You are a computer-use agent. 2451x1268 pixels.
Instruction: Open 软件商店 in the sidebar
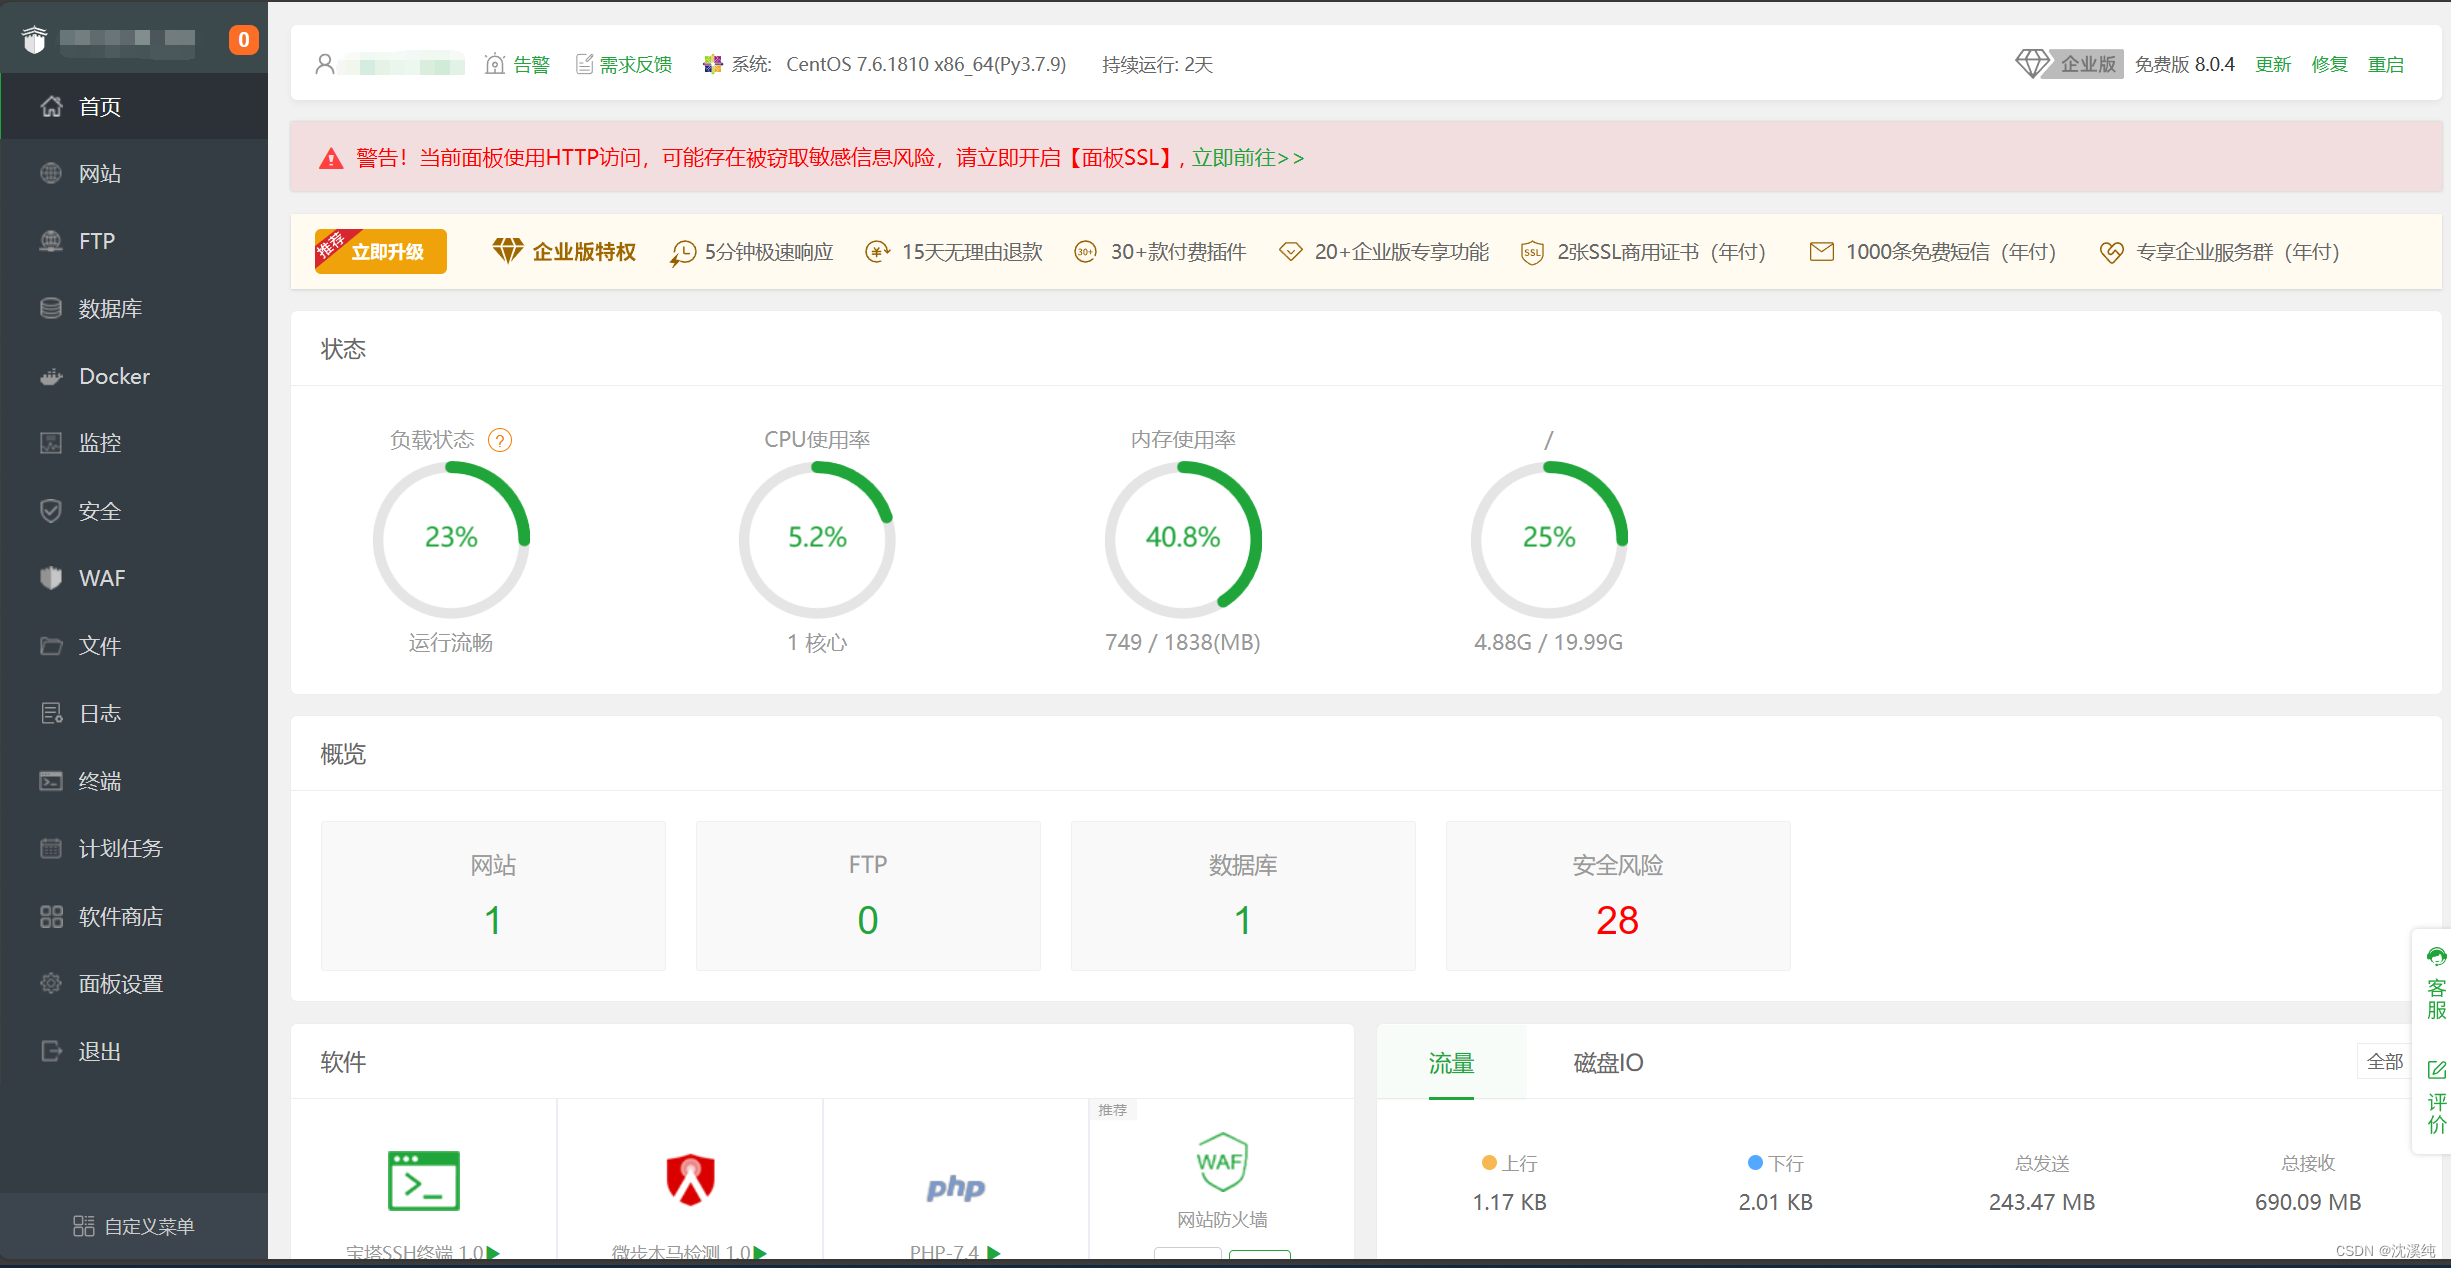120,916
